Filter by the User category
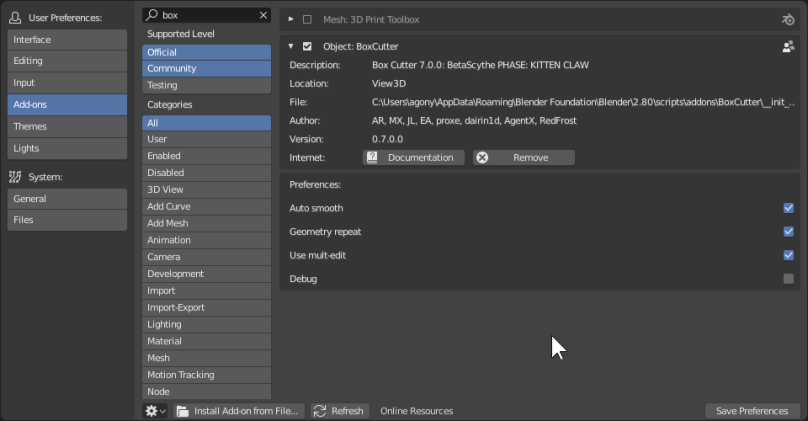This screenshot has width=808, height=421. point(206,139)
